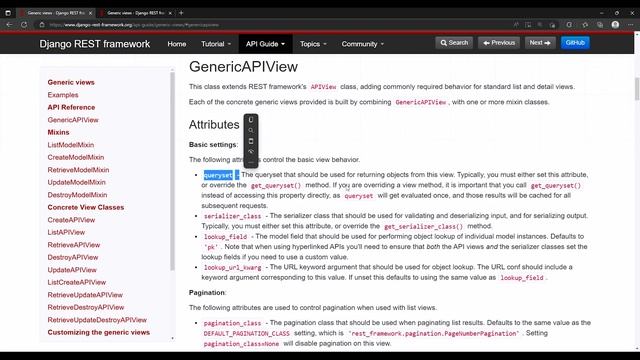Select RetrieveDestroyAPIView in the sidebar

tap(86, 307)
